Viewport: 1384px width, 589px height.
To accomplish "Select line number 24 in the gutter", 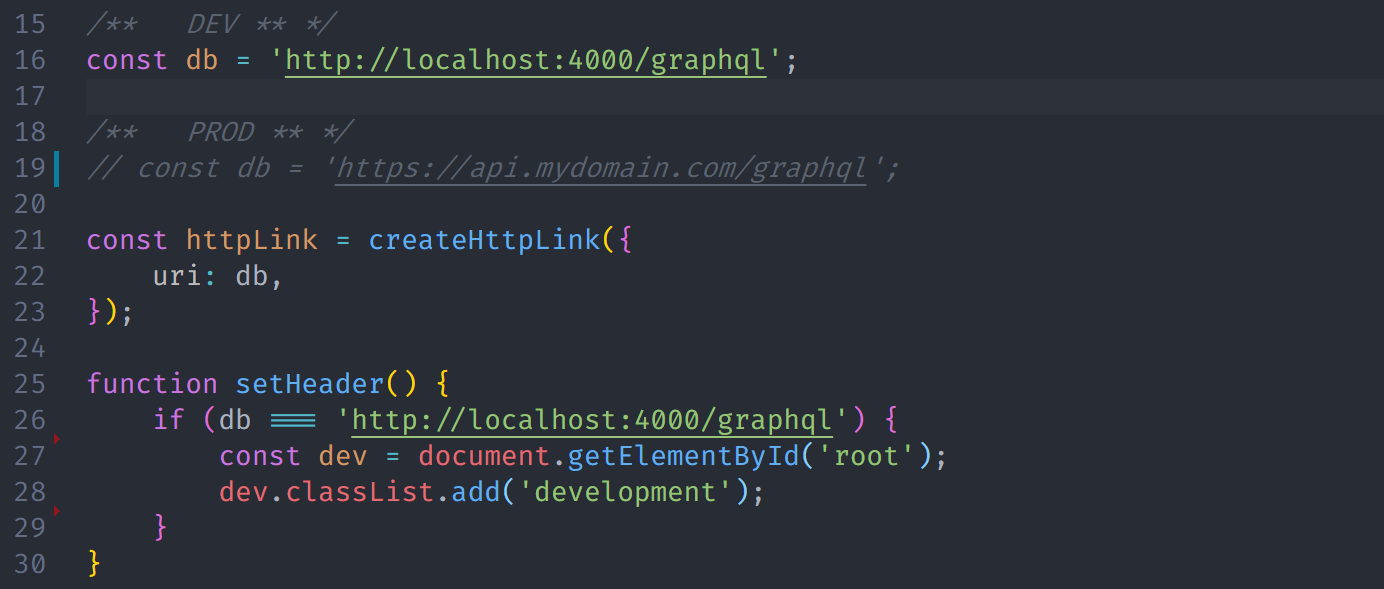I will click(31, 348).
